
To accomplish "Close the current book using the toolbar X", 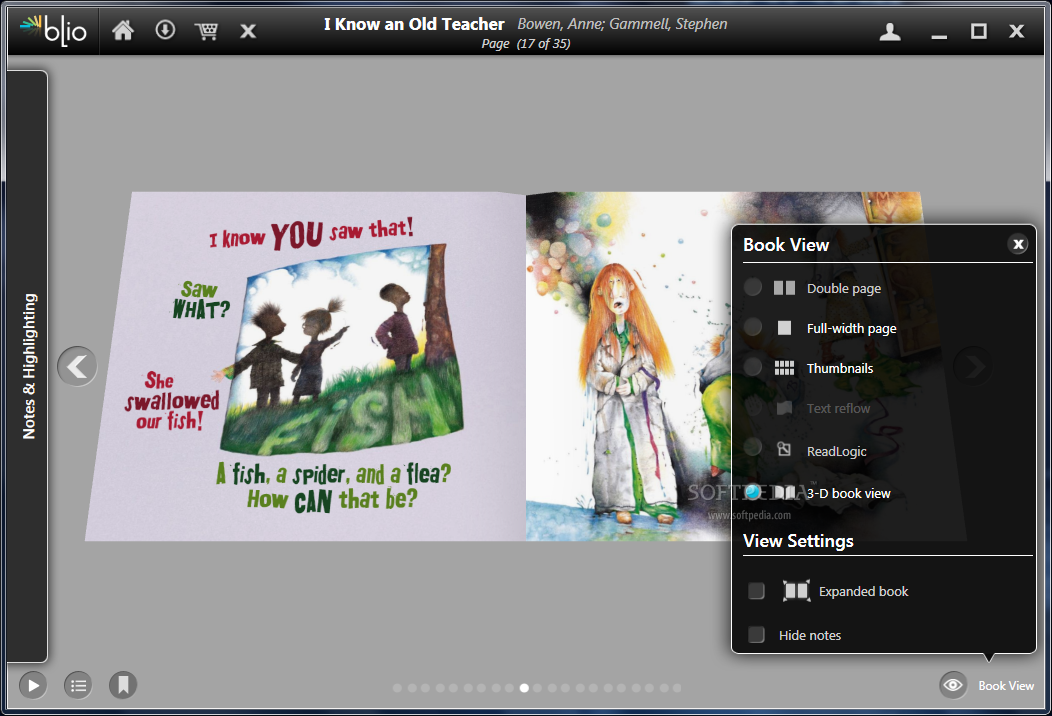I will click(248, 31).
